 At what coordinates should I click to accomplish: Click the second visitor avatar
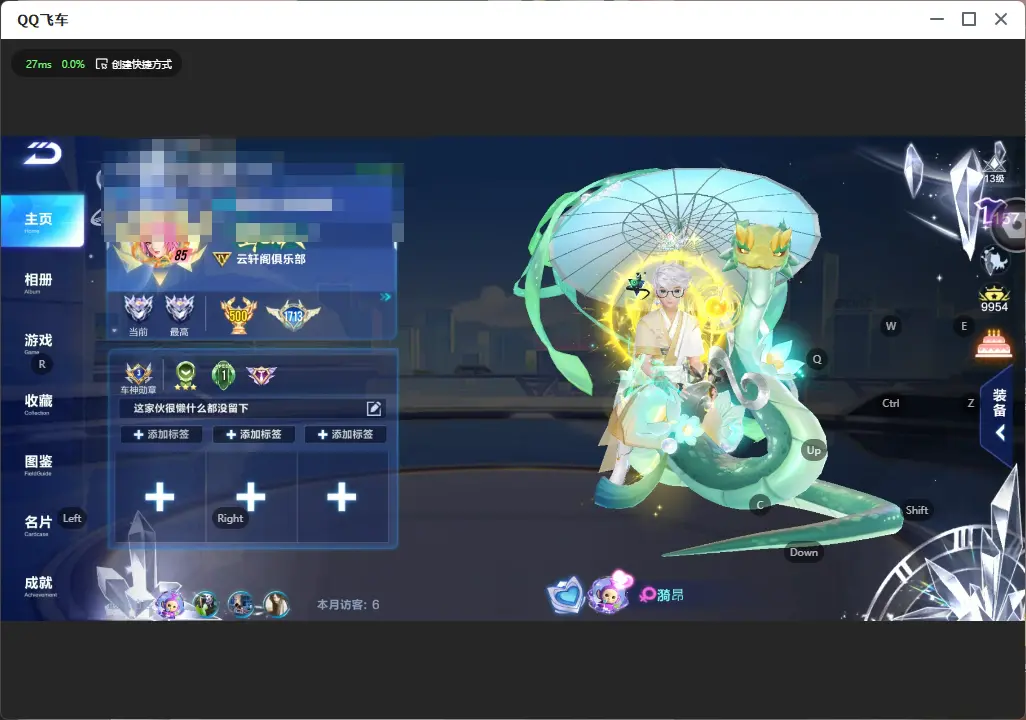(x=205, y=604)
